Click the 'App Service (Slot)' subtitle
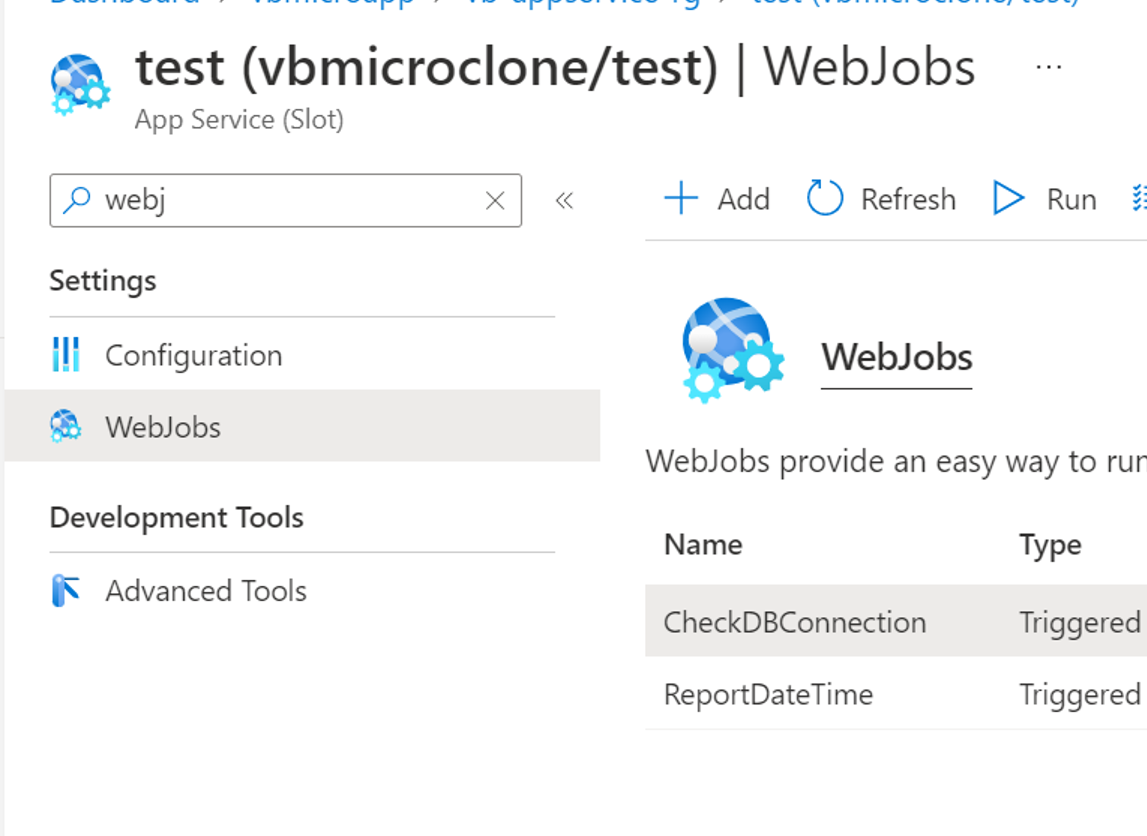 point(238,120)
